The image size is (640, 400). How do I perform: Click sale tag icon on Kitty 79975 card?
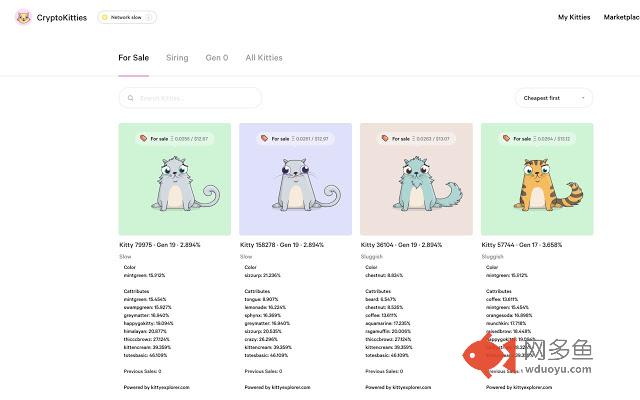pos(143,138)
